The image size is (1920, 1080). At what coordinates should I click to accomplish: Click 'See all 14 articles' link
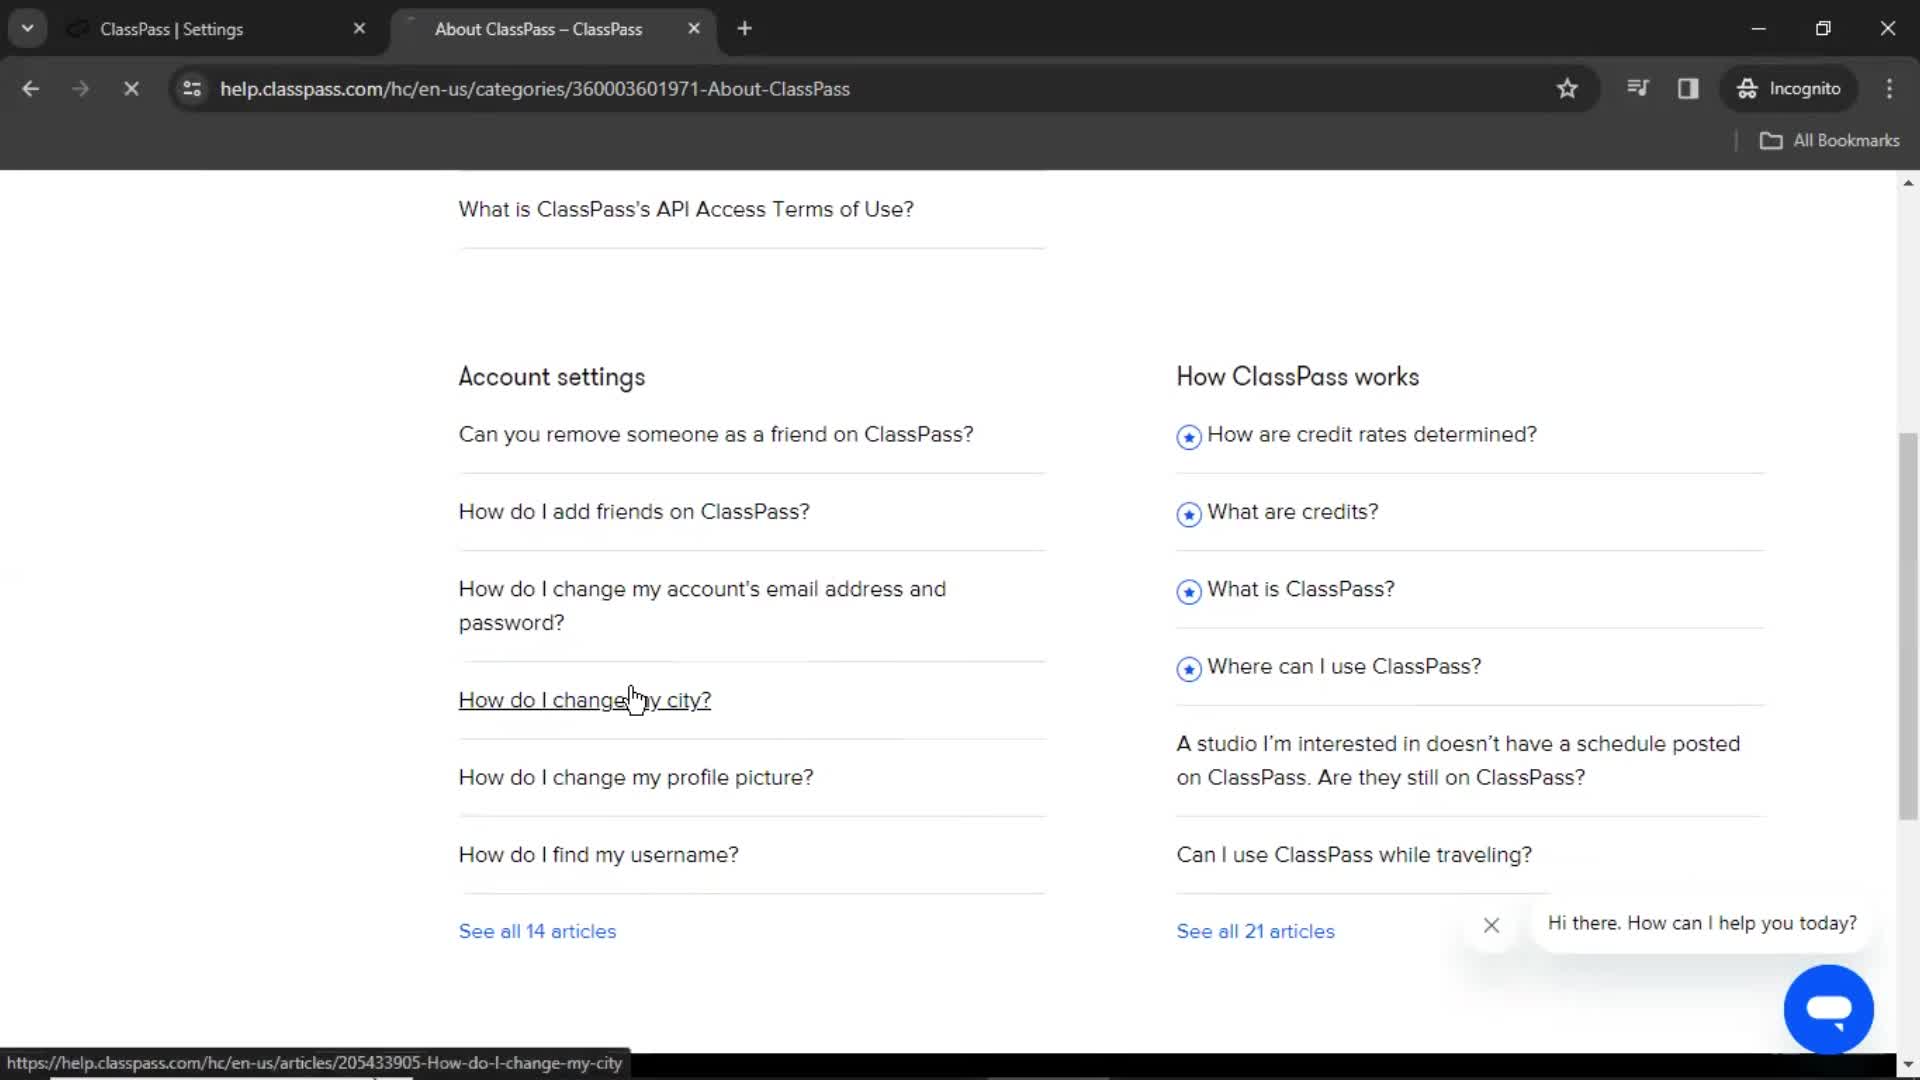tap(537, 931)
